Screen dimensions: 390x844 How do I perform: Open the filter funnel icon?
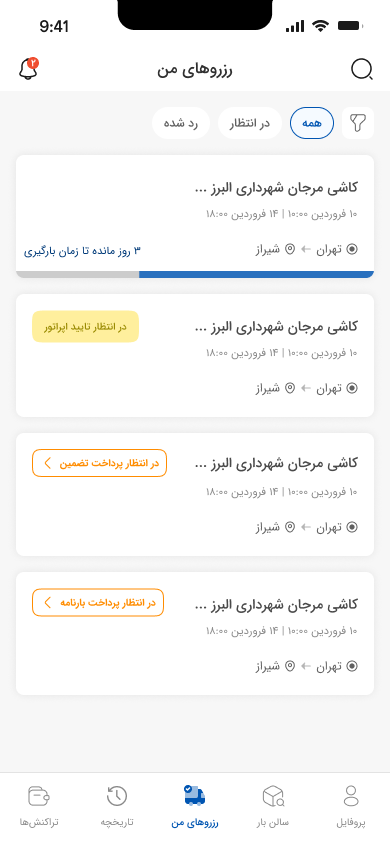click(358, 123)
